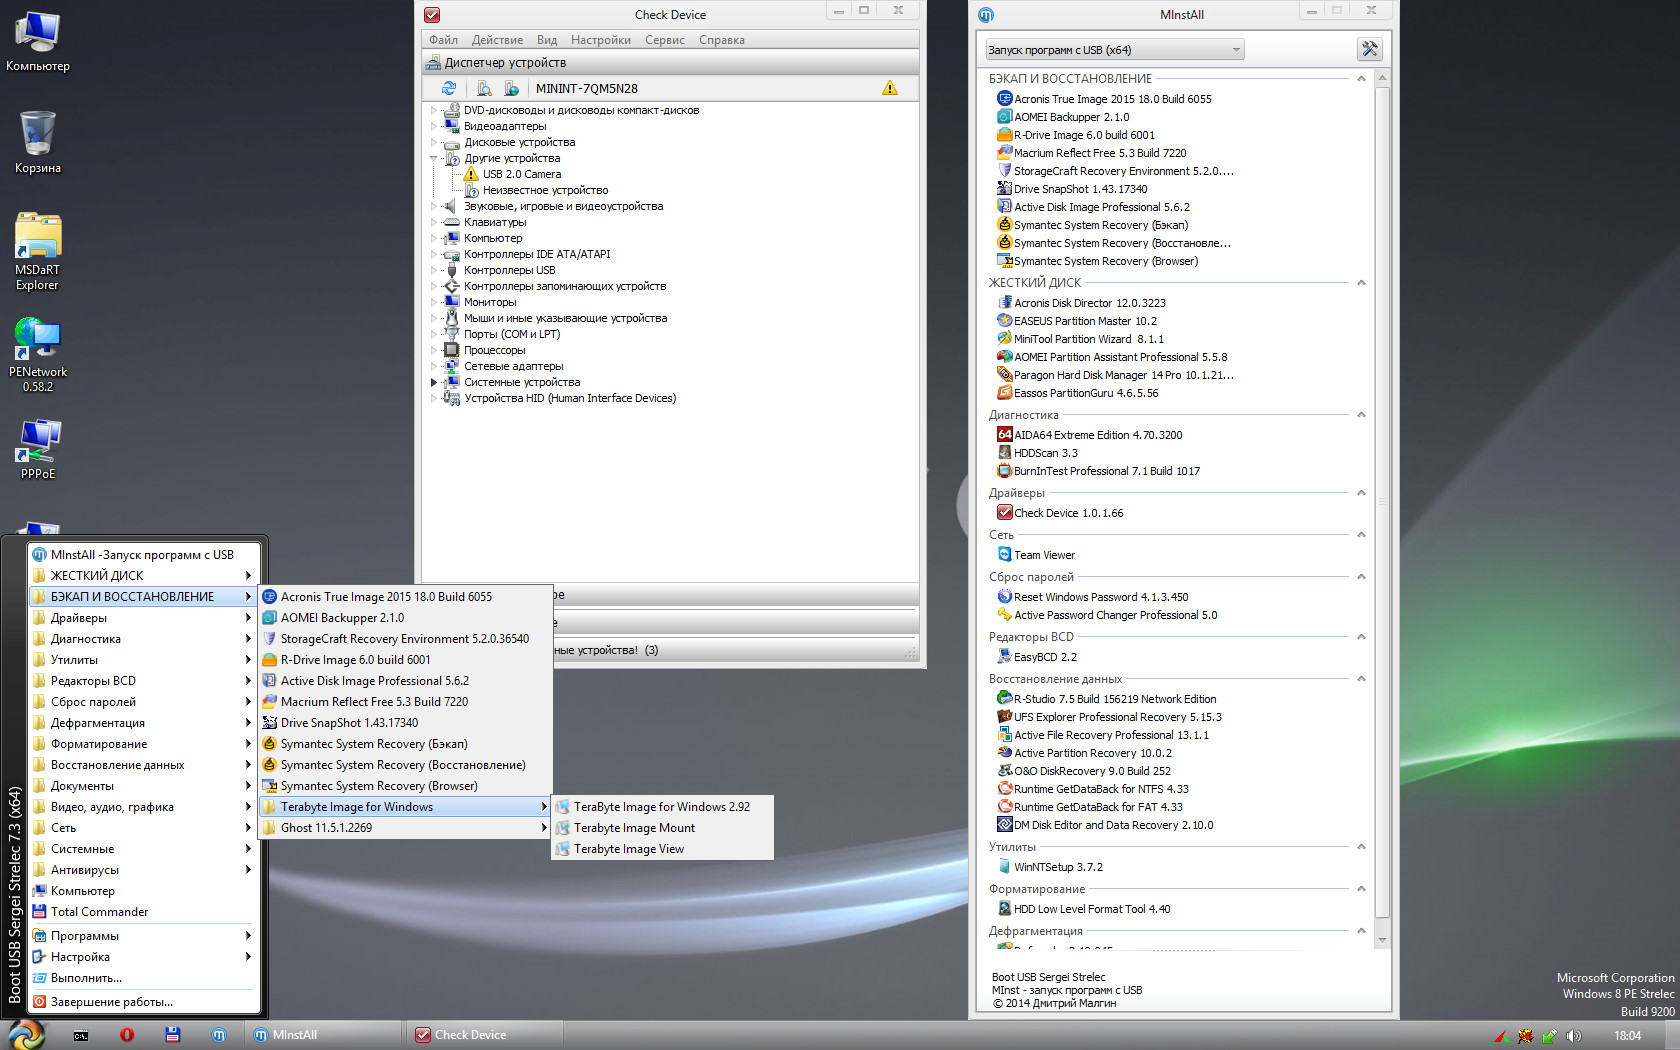Expand the Системные устройства tree node
The height and width of the screenshot is (1050, 1680).
[433, 382]
